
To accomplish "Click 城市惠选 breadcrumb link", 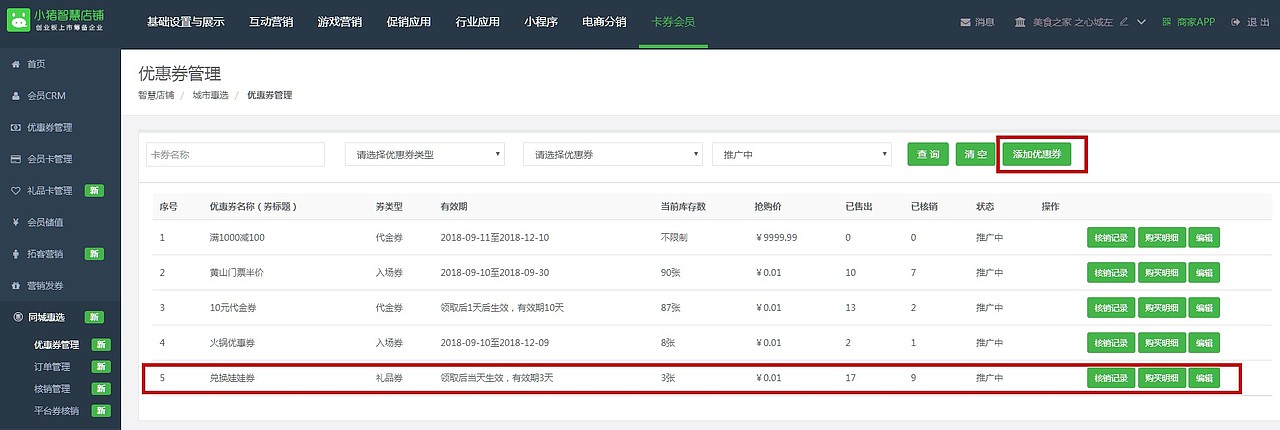I will click(x=210, y=95).
